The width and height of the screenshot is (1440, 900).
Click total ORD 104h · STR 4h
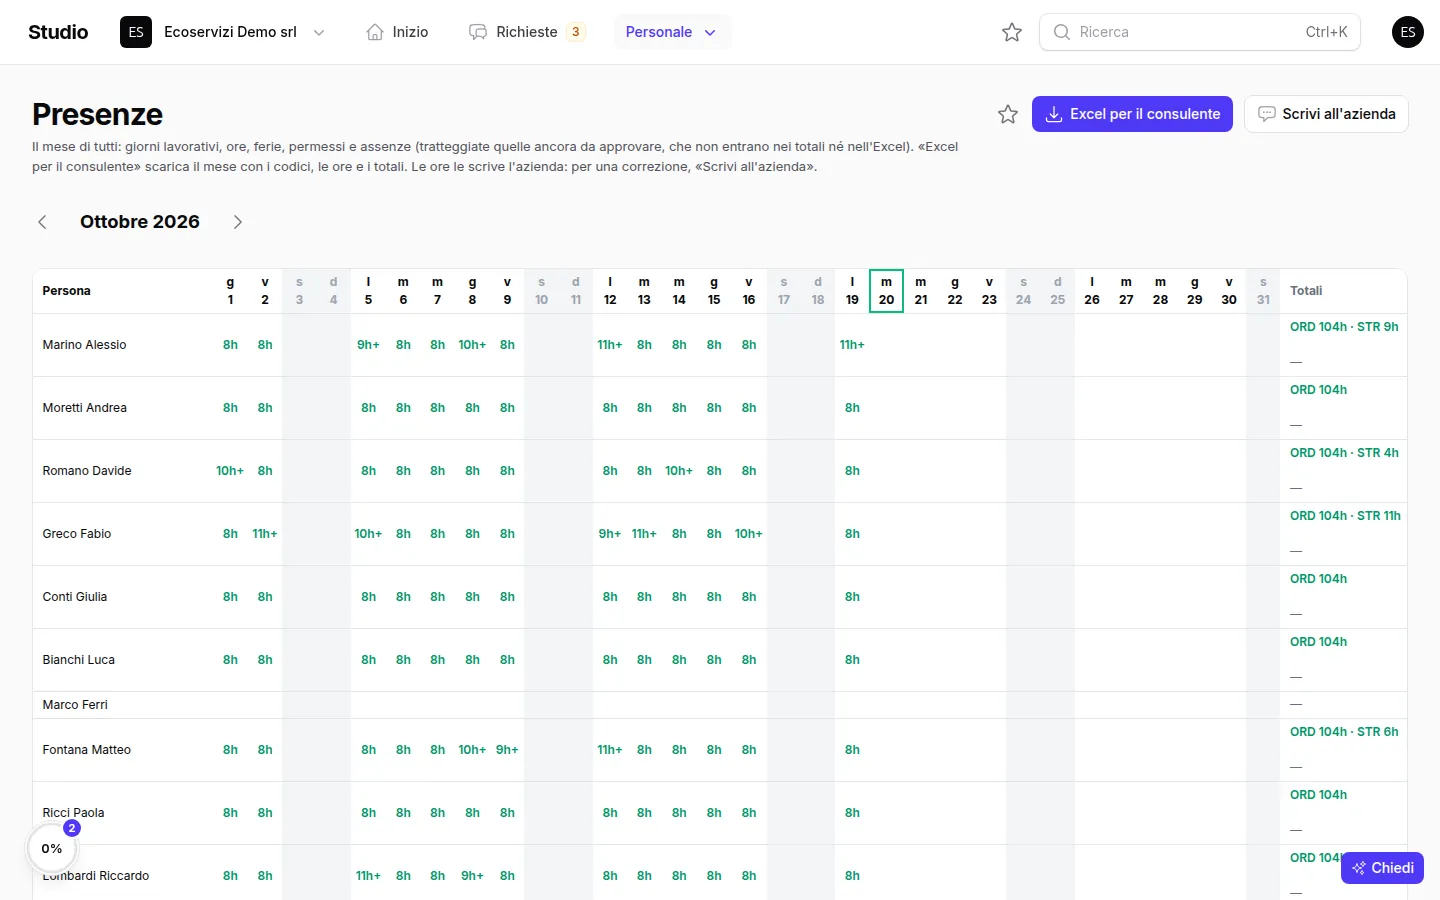[1344, 453]
